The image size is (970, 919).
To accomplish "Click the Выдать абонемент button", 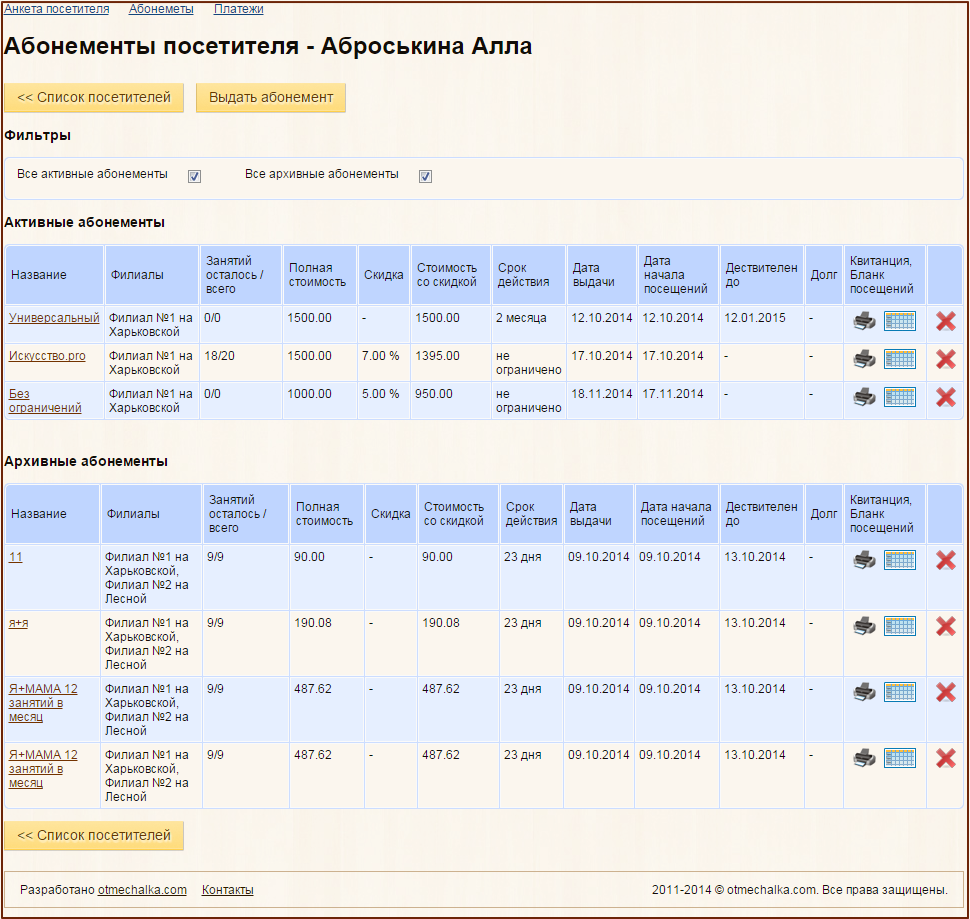I will (271, 98).
